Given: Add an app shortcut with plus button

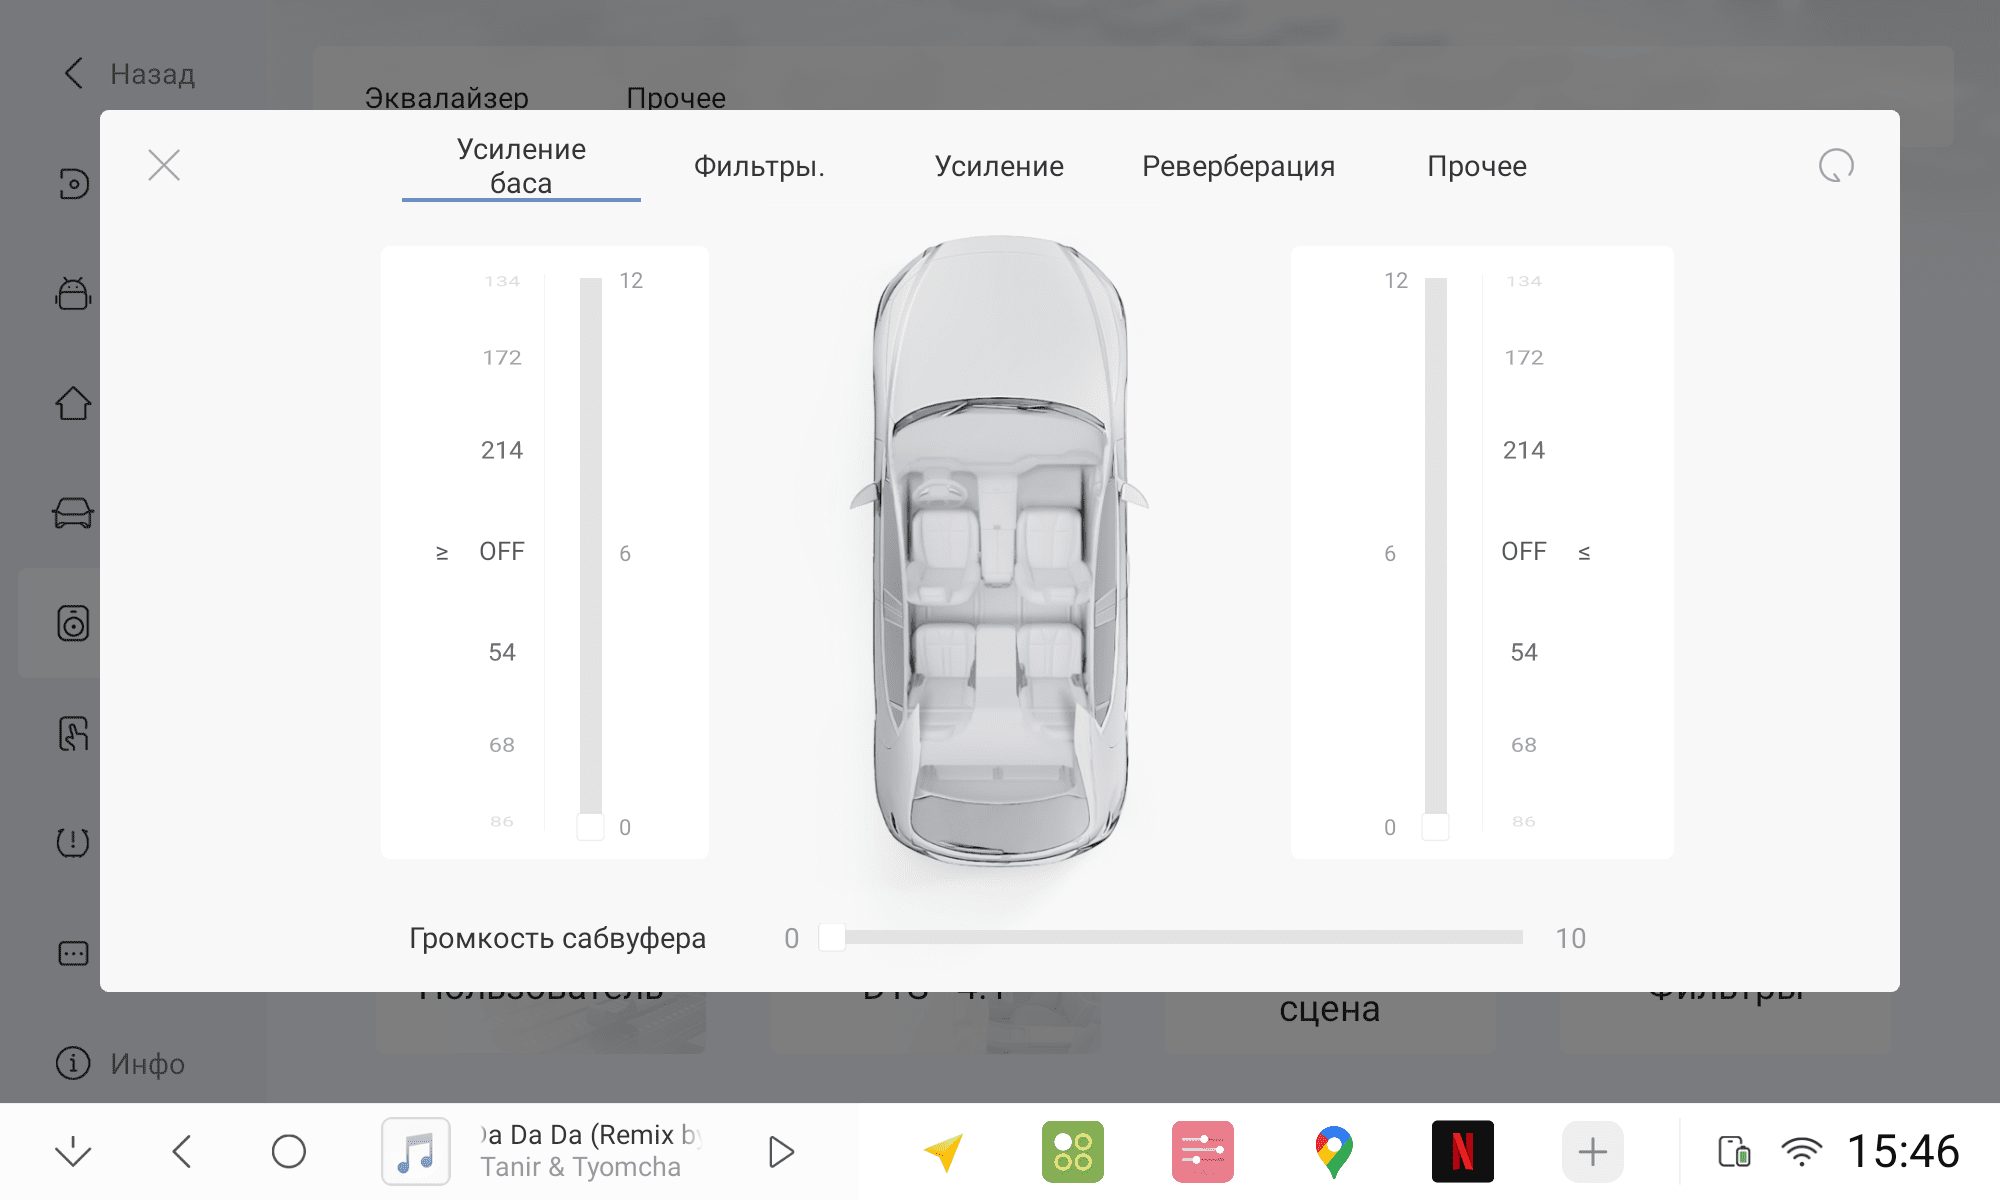Looking at the screenshot, I should [1593, 1151].
